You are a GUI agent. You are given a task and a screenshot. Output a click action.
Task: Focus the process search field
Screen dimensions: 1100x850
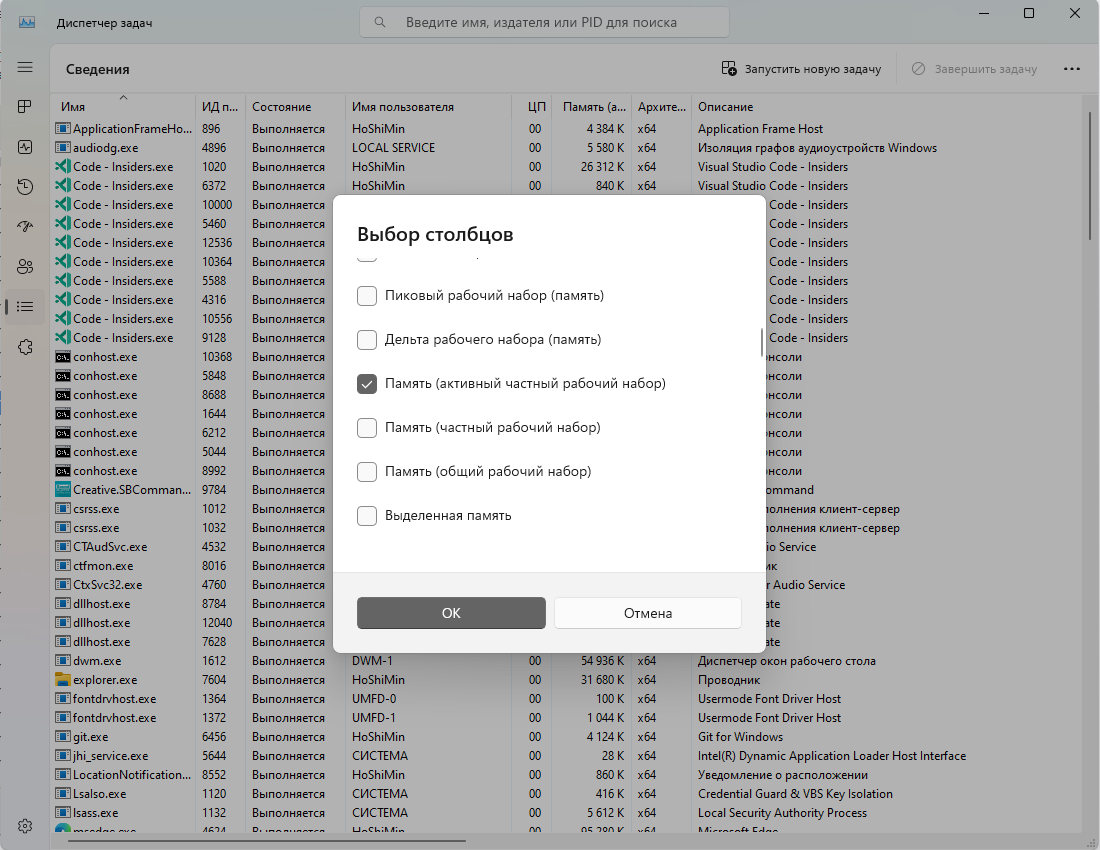pos(545,22)
